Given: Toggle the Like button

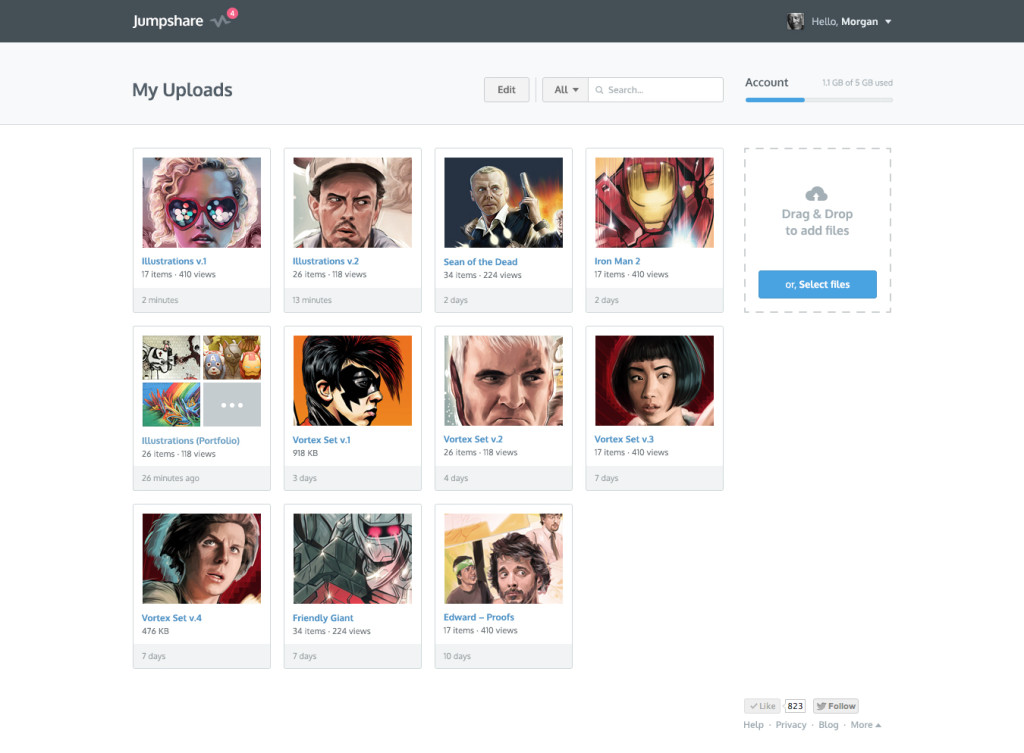Looking at the screenshot, I should point(761,704).
